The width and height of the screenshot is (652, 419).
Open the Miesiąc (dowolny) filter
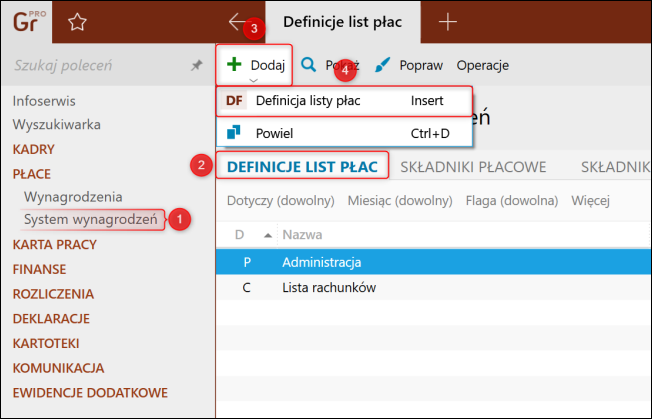tap(400, 201)
